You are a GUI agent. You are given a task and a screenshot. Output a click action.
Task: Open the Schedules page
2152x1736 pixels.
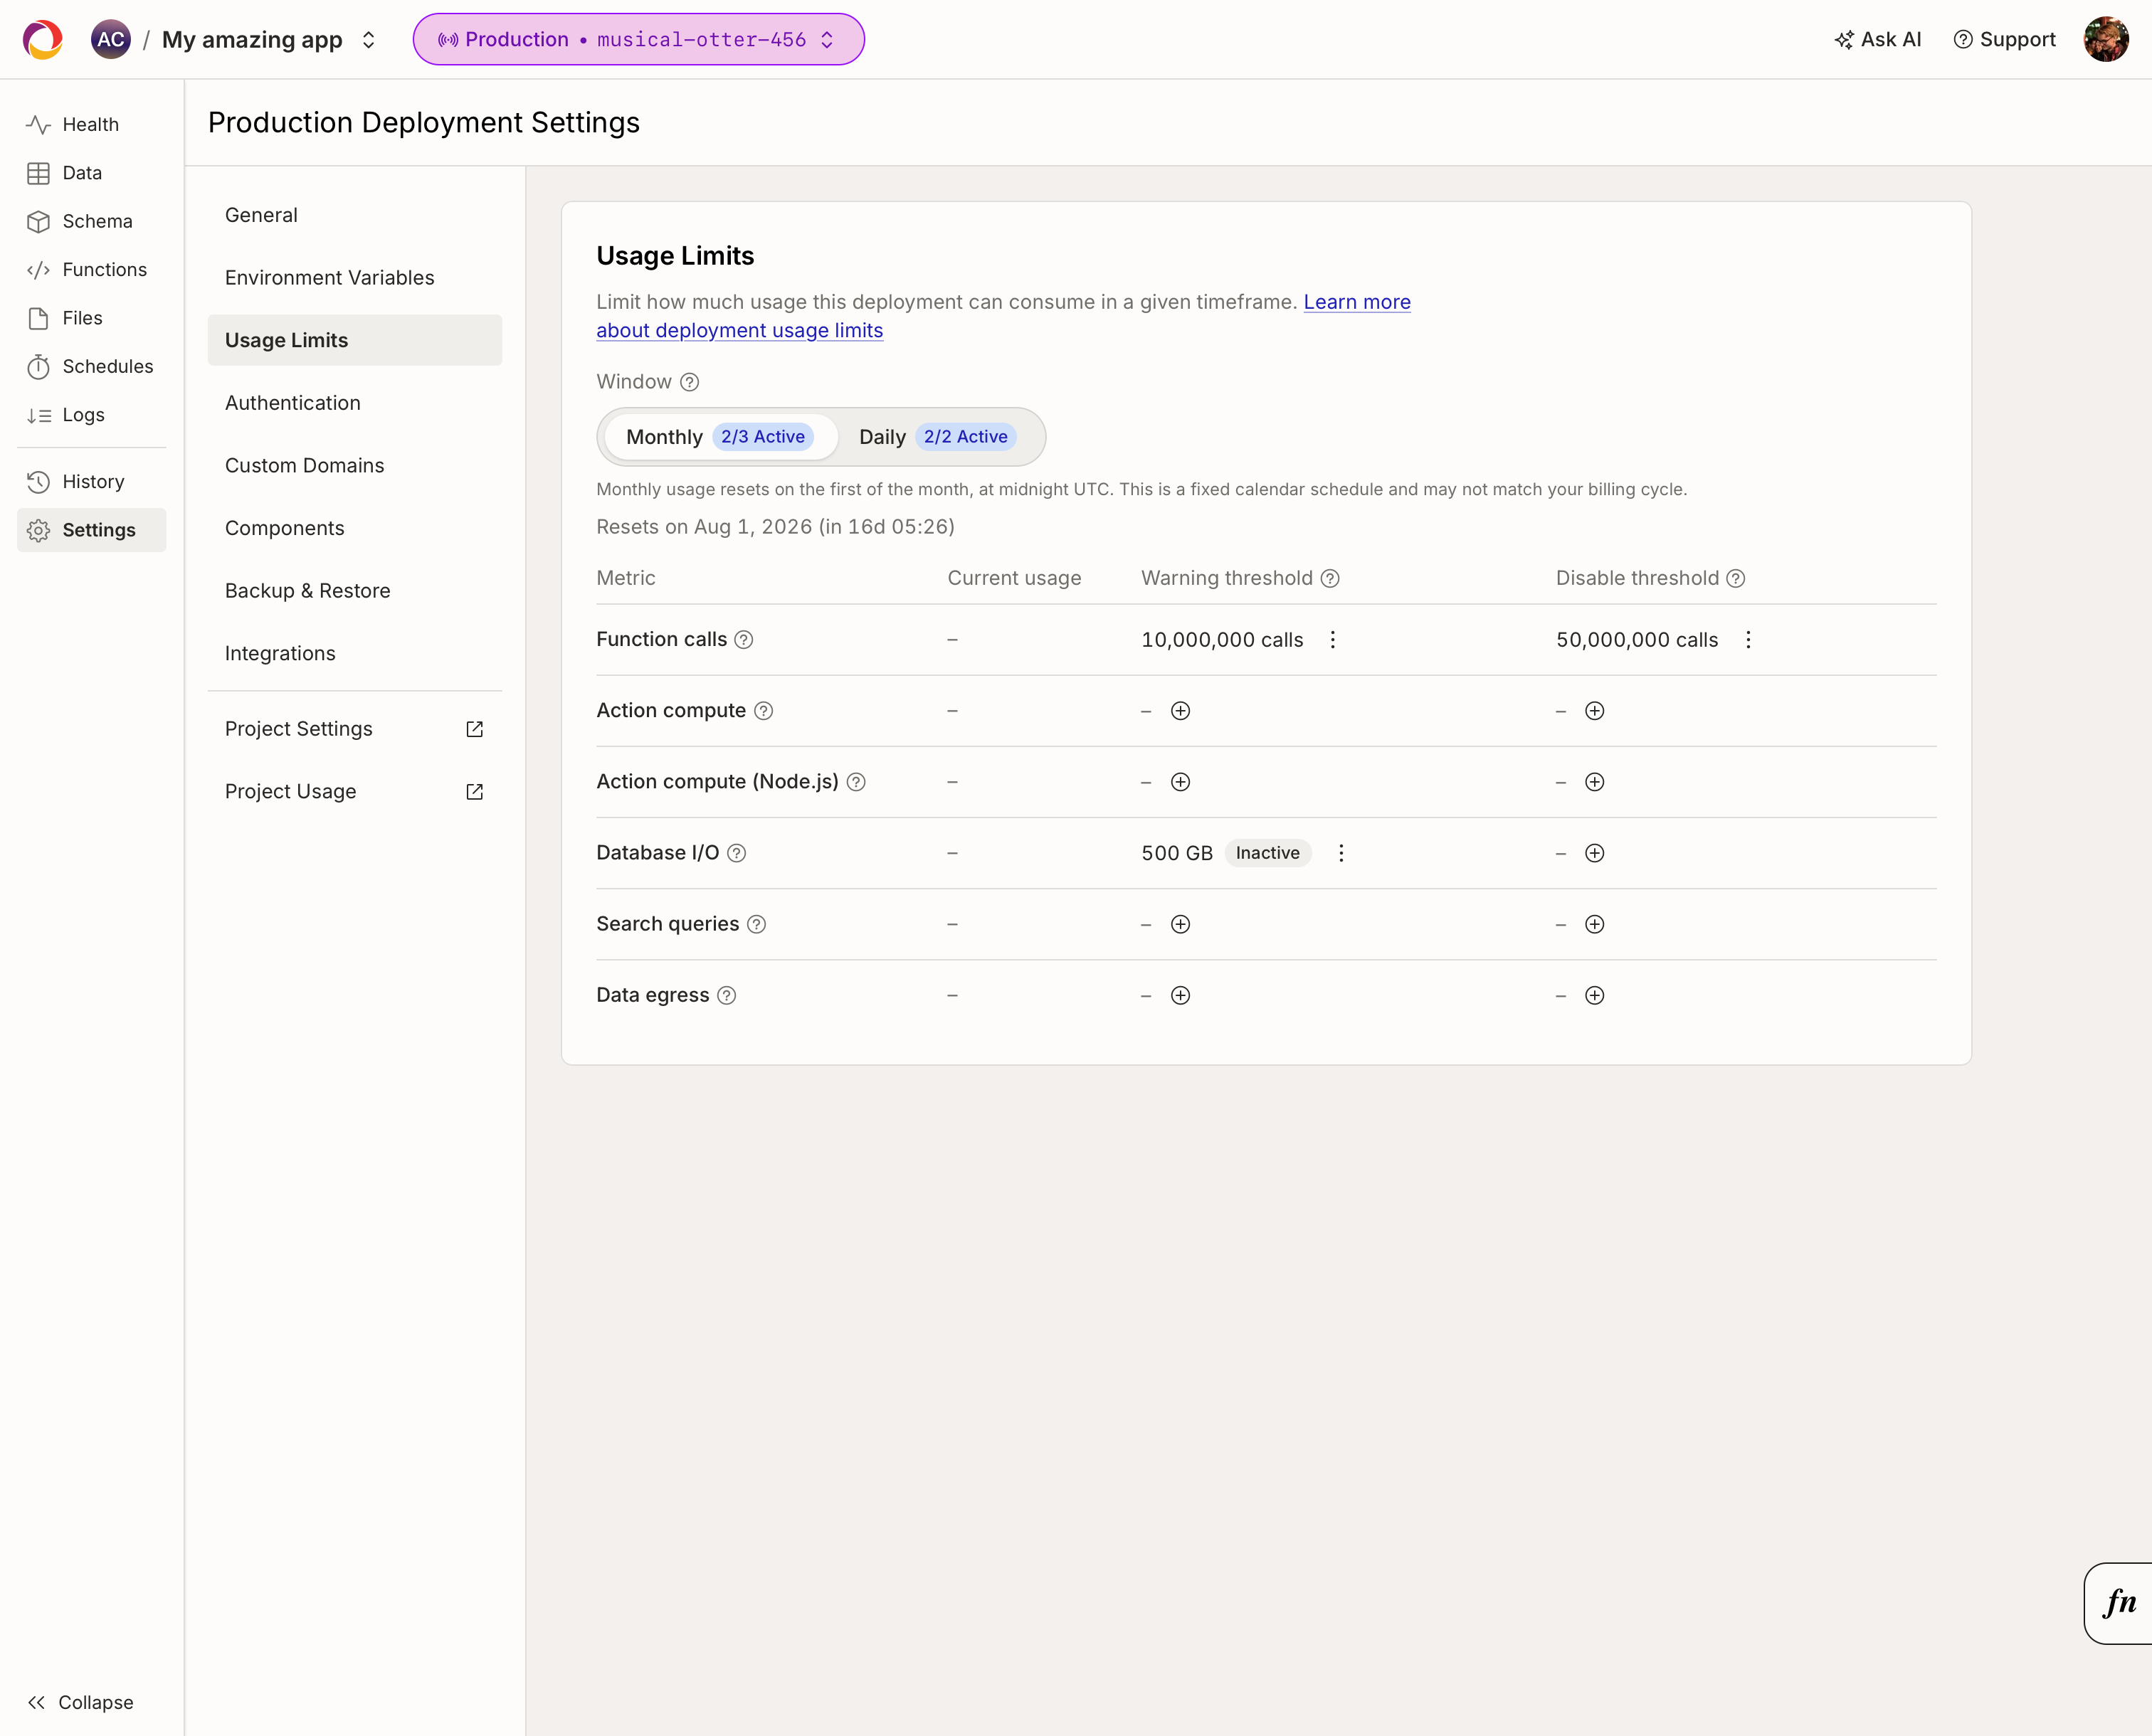point(91,366)
